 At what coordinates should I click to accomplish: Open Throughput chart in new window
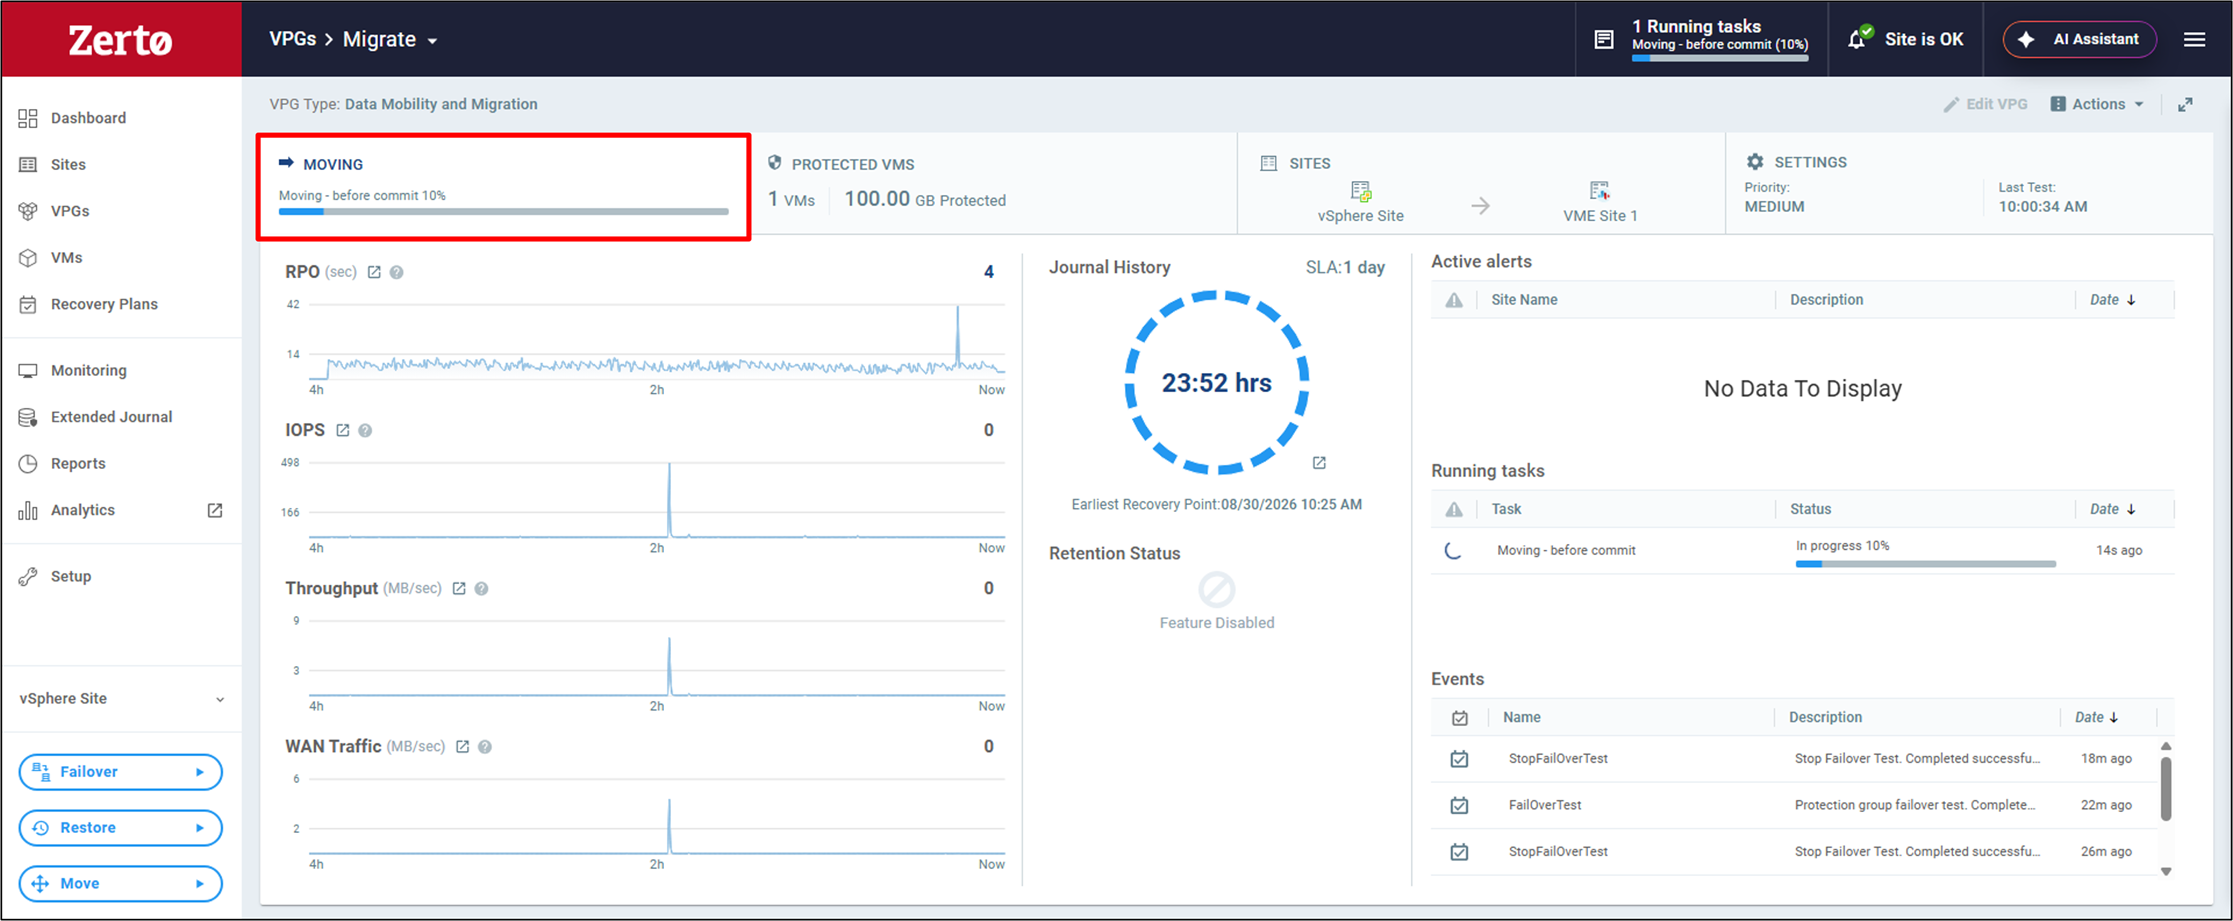coord(459,588)
